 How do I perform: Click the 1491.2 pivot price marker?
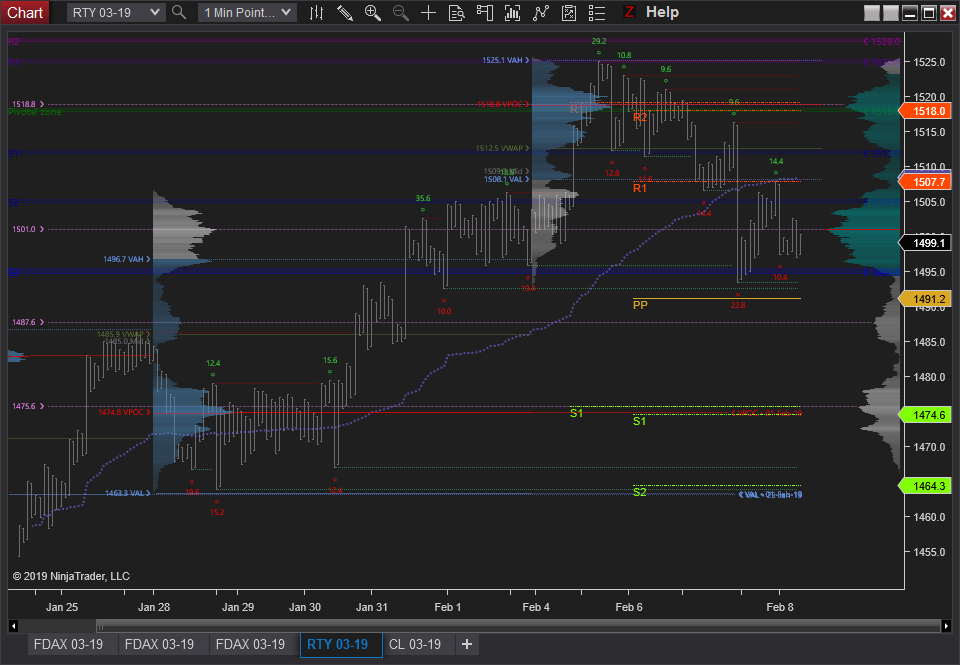pyautogui.click(x=925, y=299)
